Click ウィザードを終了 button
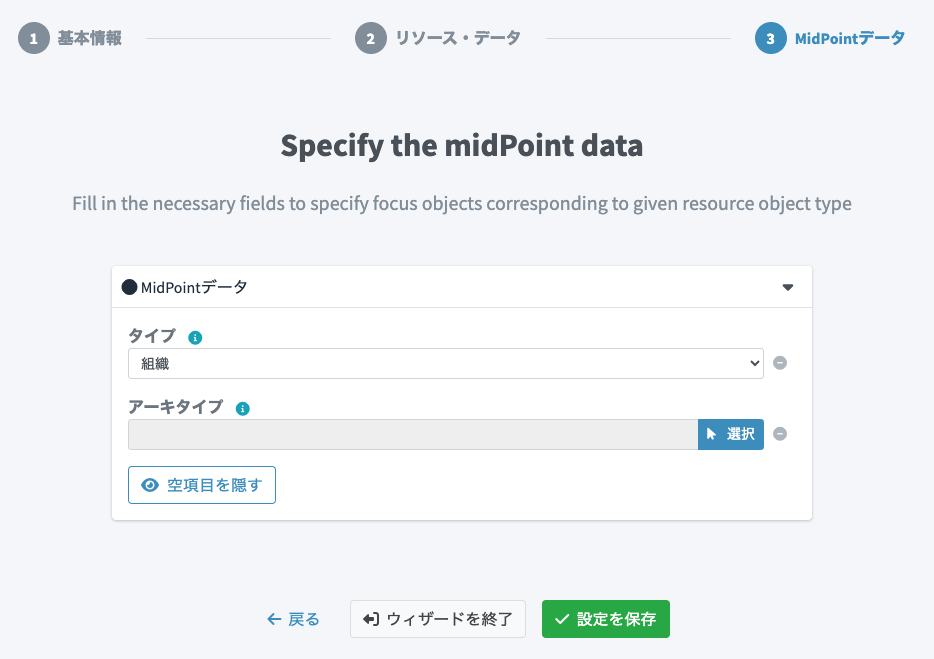 [x=437, y=619]
